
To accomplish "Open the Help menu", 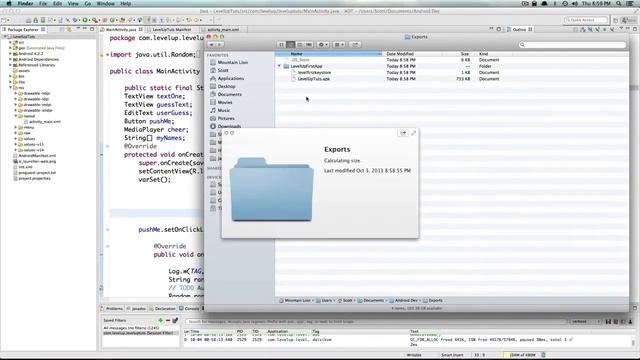I will (x=126, y=3).
